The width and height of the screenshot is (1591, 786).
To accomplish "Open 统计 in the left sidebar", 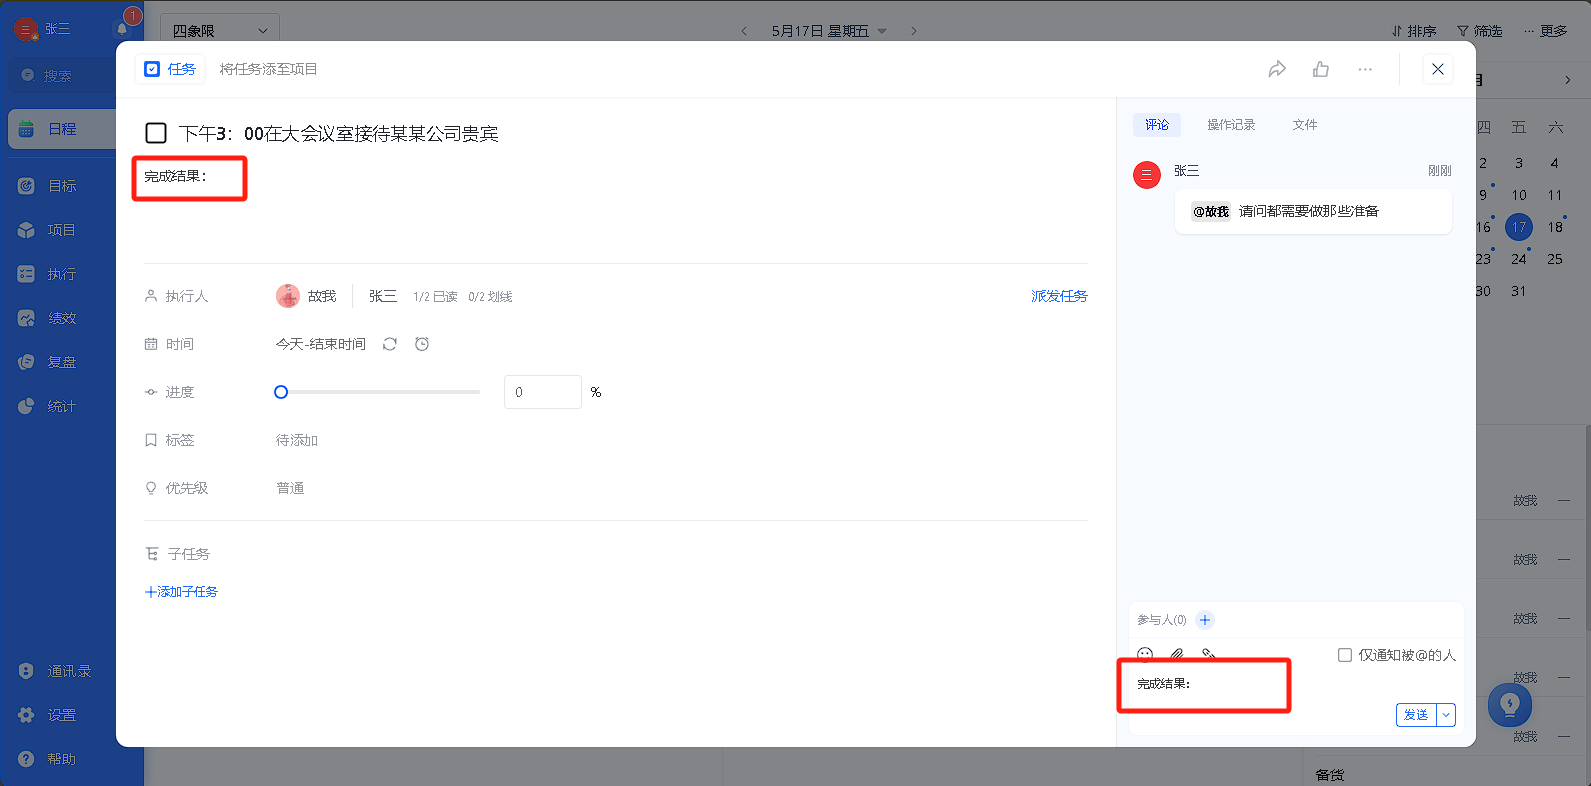I will [62, 406].
